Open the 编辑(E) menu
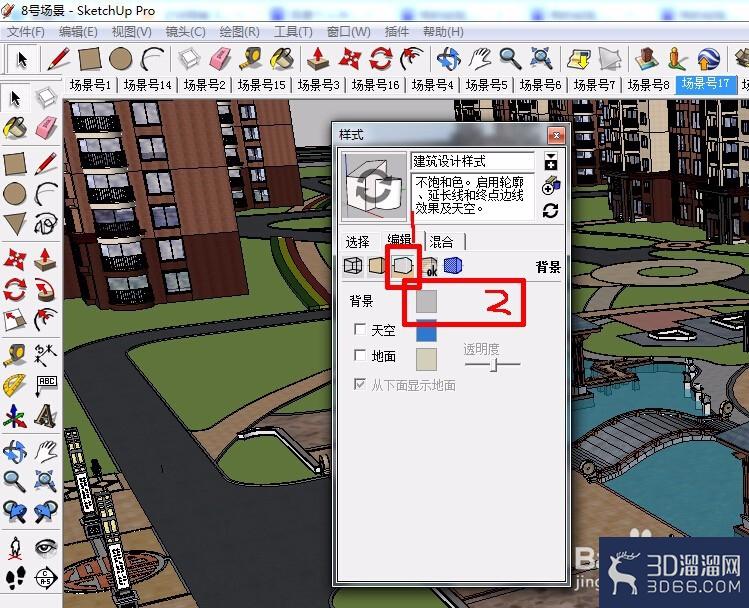This screenshot has width=749, height=608. pyautogui.click(x=78, y=32)
